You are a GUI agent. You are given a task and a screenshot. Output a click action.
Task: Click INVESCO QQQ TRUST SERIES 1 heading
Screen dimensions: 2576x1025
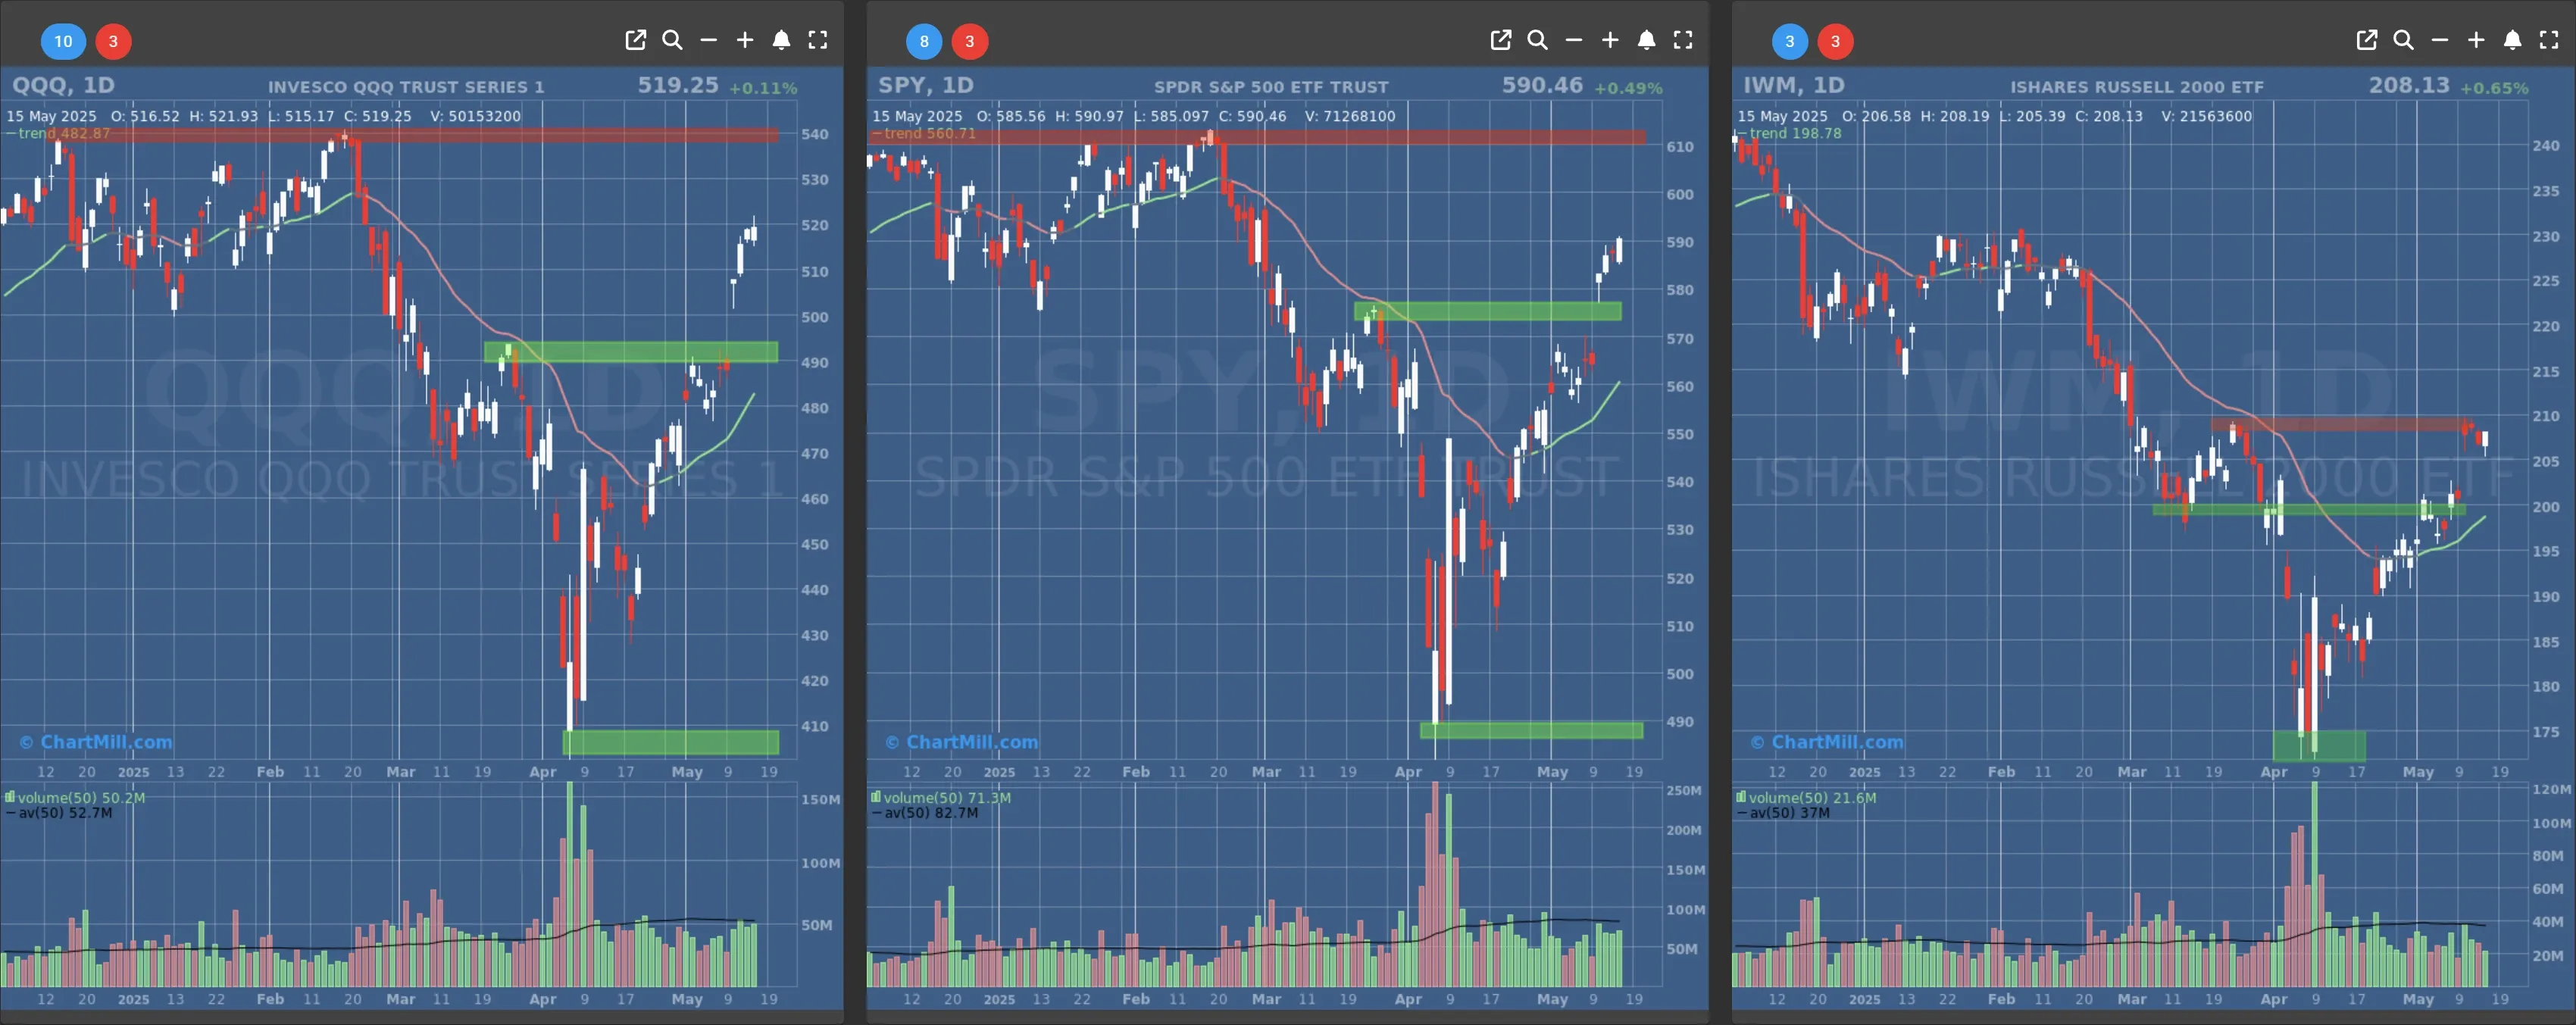point(406,87)
